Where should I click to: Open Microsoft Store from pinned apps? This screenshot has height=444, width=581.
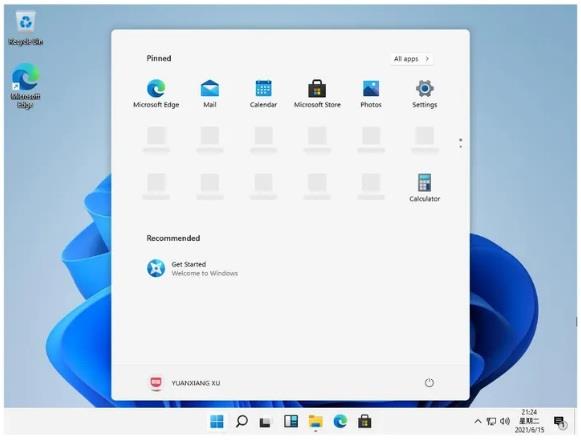click(317, 93)
